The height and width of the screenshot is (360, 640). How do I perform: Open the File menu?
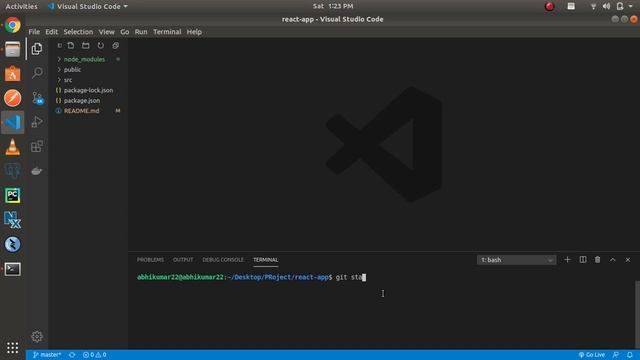pyautogui.click(x=34, y=32)
